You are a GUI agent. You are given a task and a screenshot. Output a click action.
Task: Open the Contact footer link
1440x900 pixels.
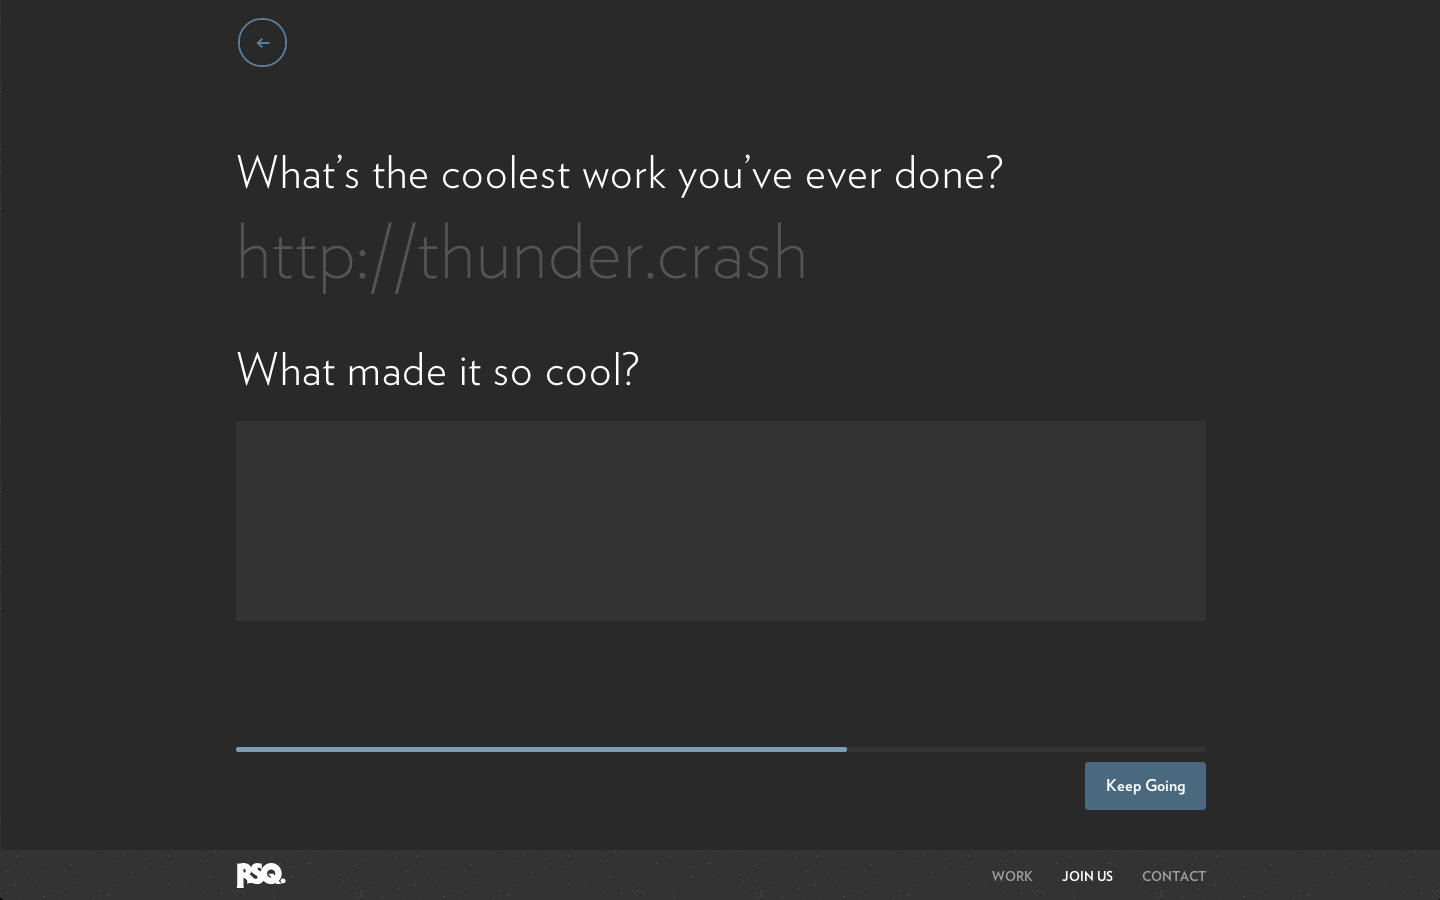point(1173,876)
